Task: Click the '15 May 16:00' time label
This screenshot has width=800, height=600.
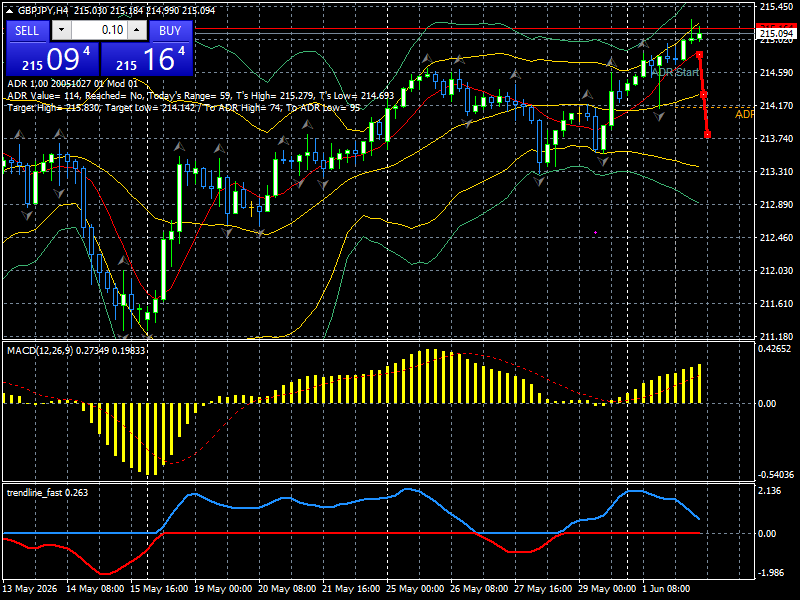Action: pos(159,589)
